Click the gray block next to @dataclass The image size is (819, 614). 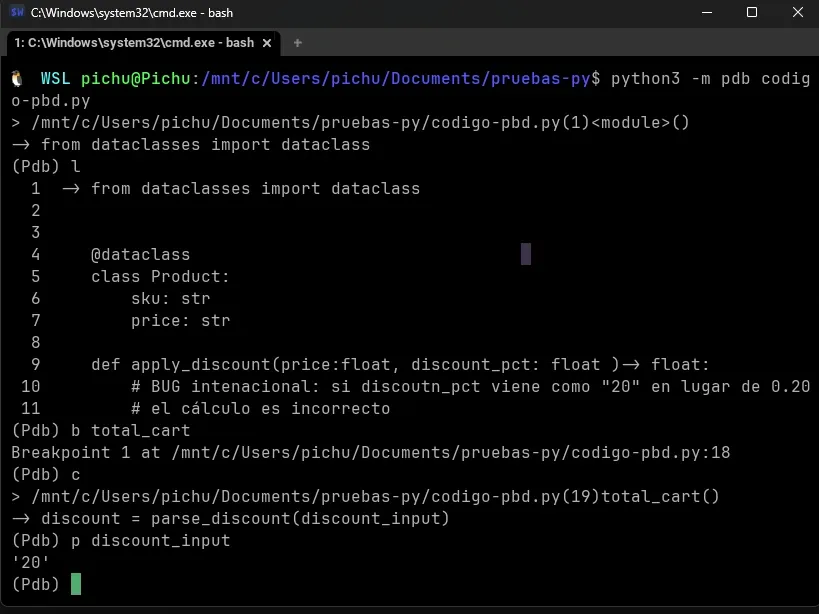click(x=526, y=254)
